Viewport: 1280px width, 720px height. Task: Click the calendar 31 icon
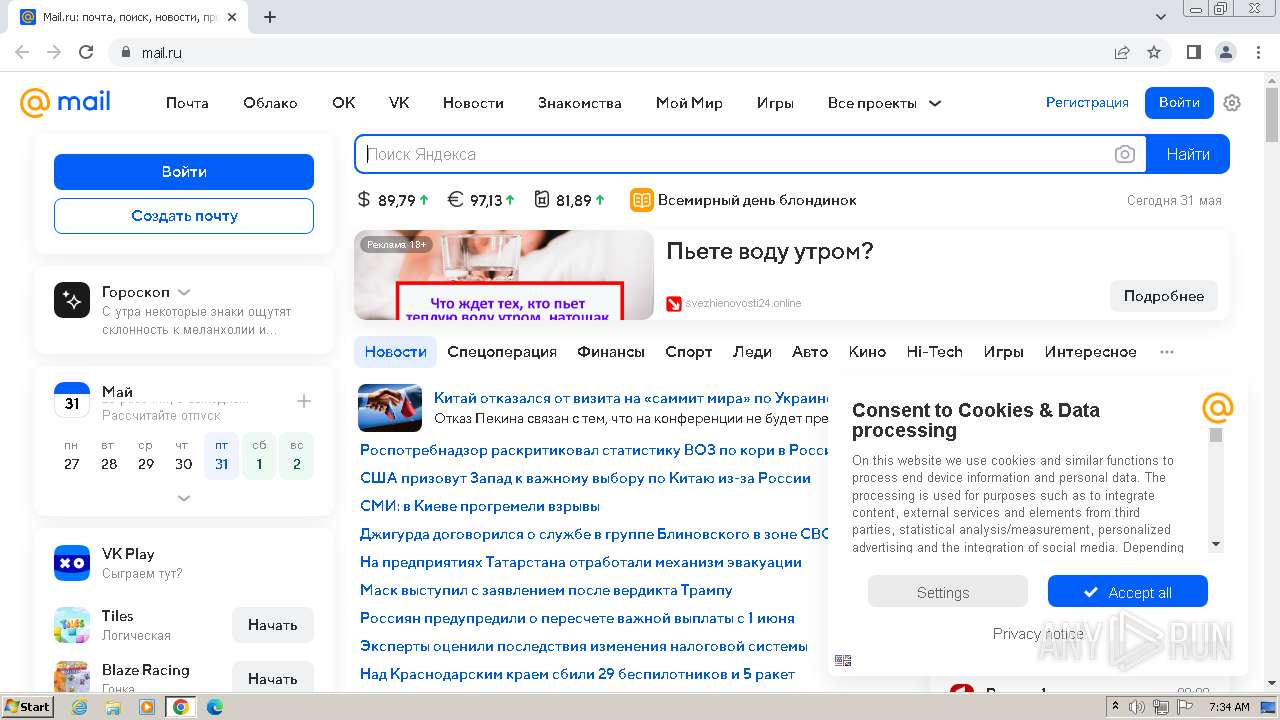coord(72,400)
